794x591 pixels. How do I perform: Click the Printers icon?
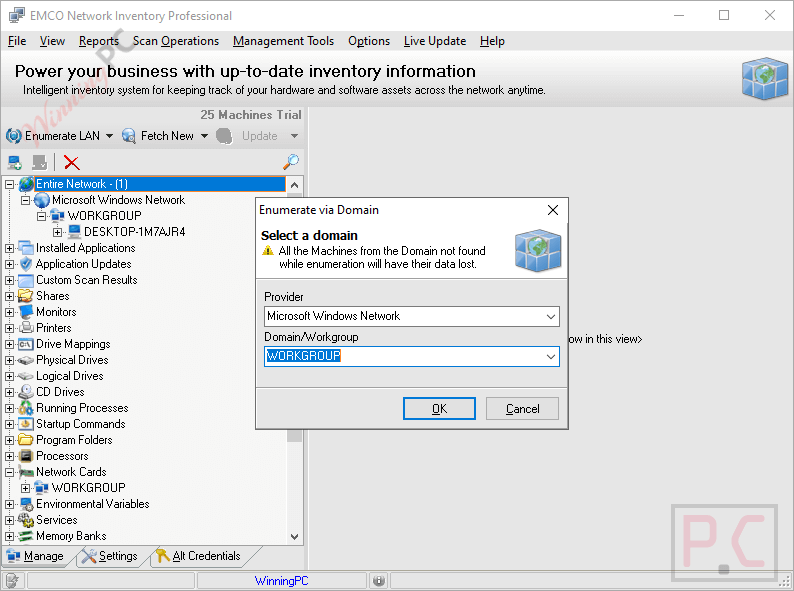[x=26, y=328]
